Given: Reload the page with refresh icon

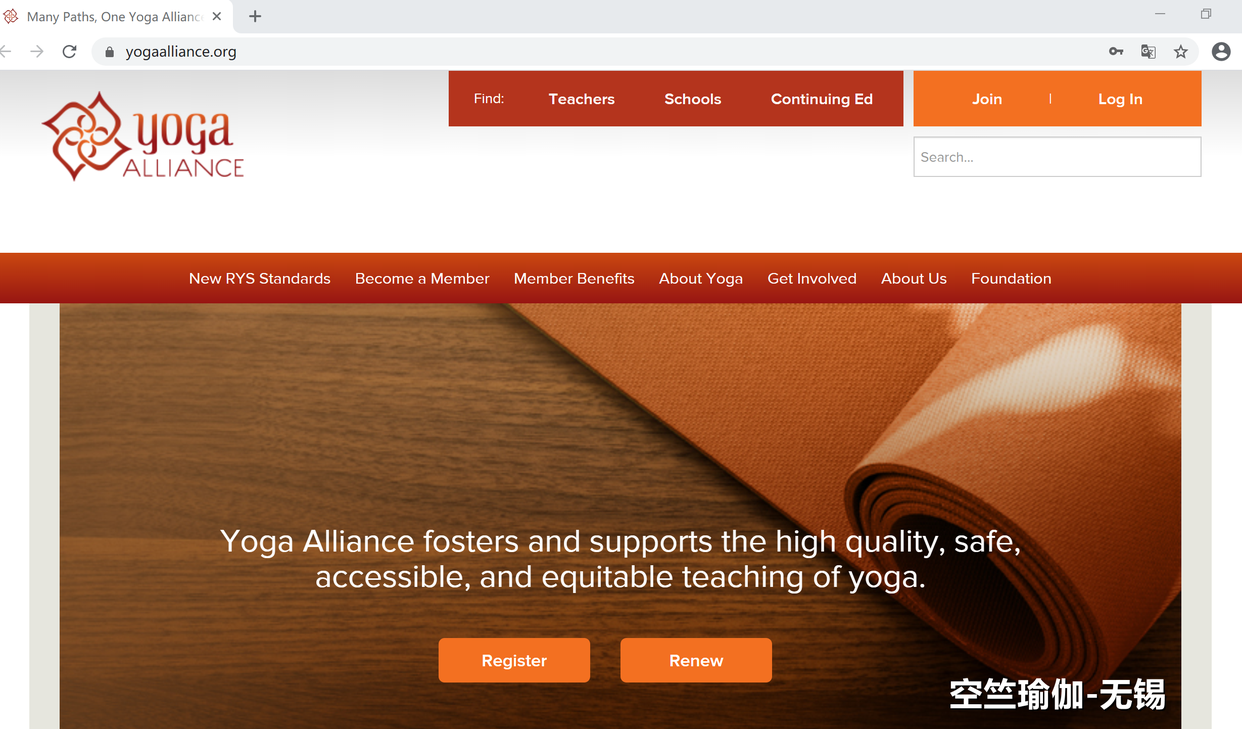Looking at the screenshot, I should (69, 52).
